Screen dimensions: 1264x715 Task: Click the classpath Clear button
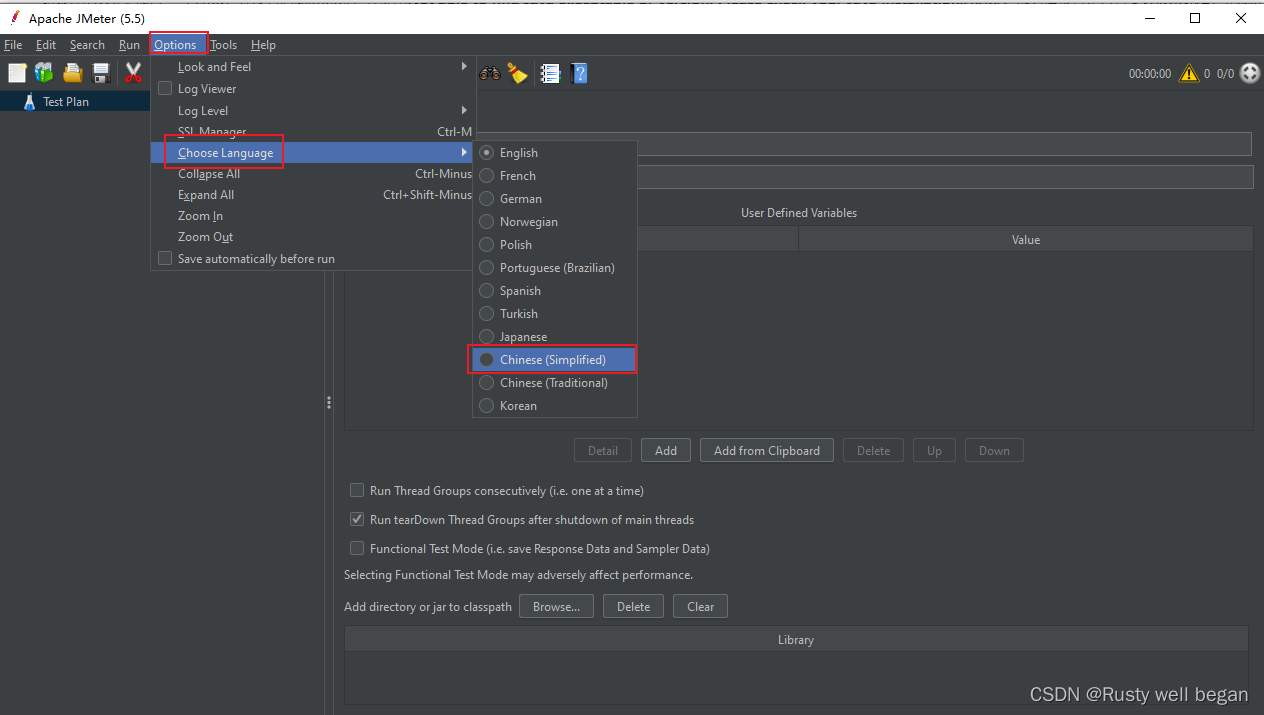pos(701,607)
